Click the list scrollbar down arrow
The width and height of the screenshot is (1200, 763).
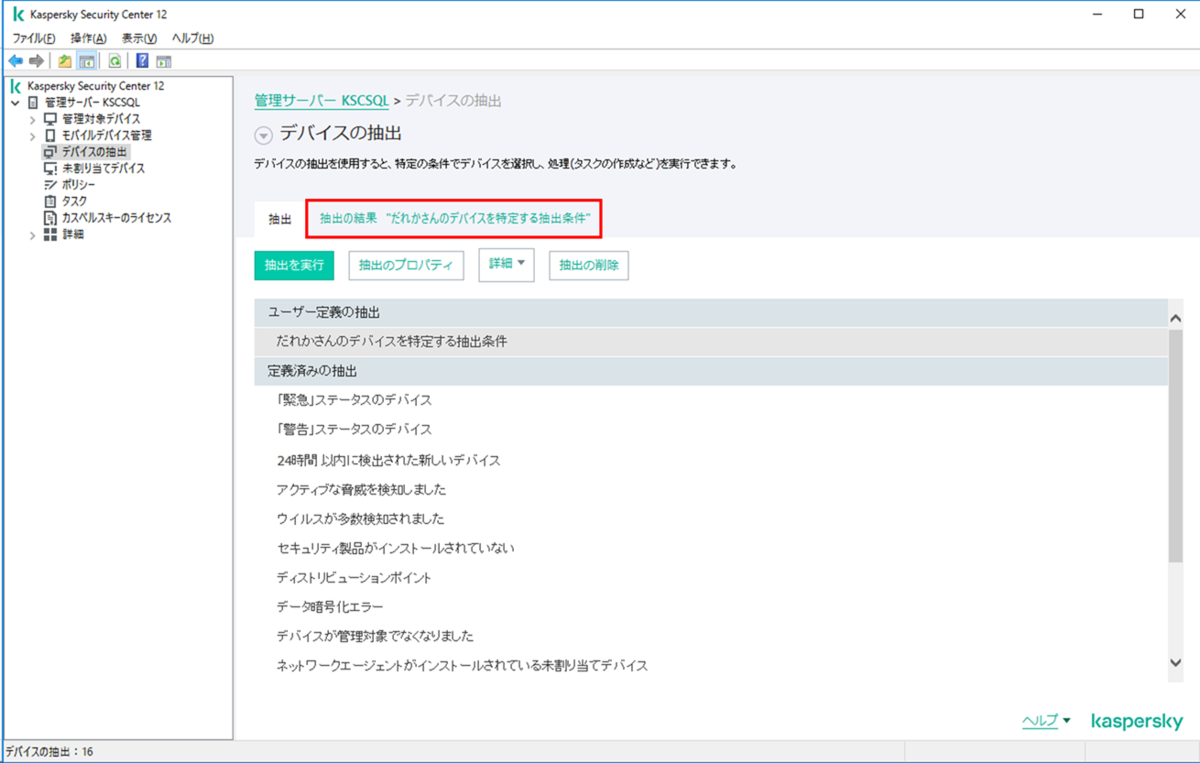[x=1175, y=663]
